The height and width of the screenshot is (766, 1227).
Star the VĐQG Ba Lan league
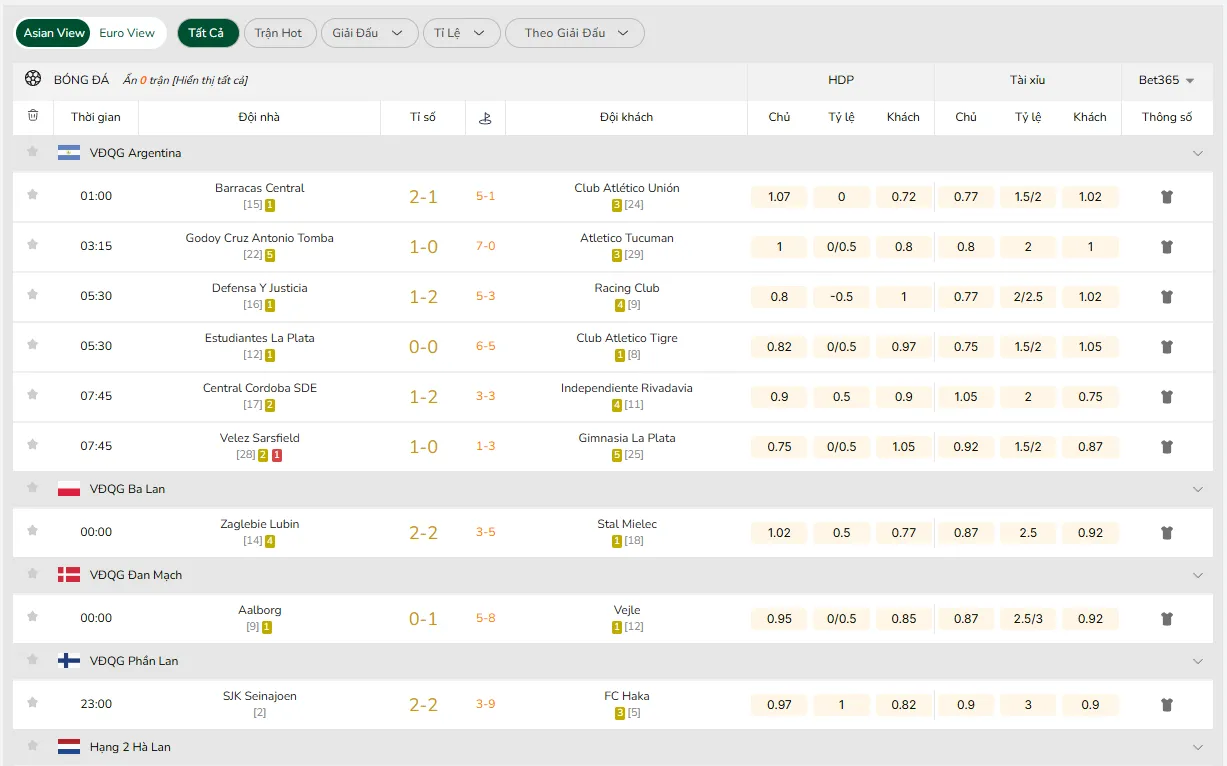(32, 488)
